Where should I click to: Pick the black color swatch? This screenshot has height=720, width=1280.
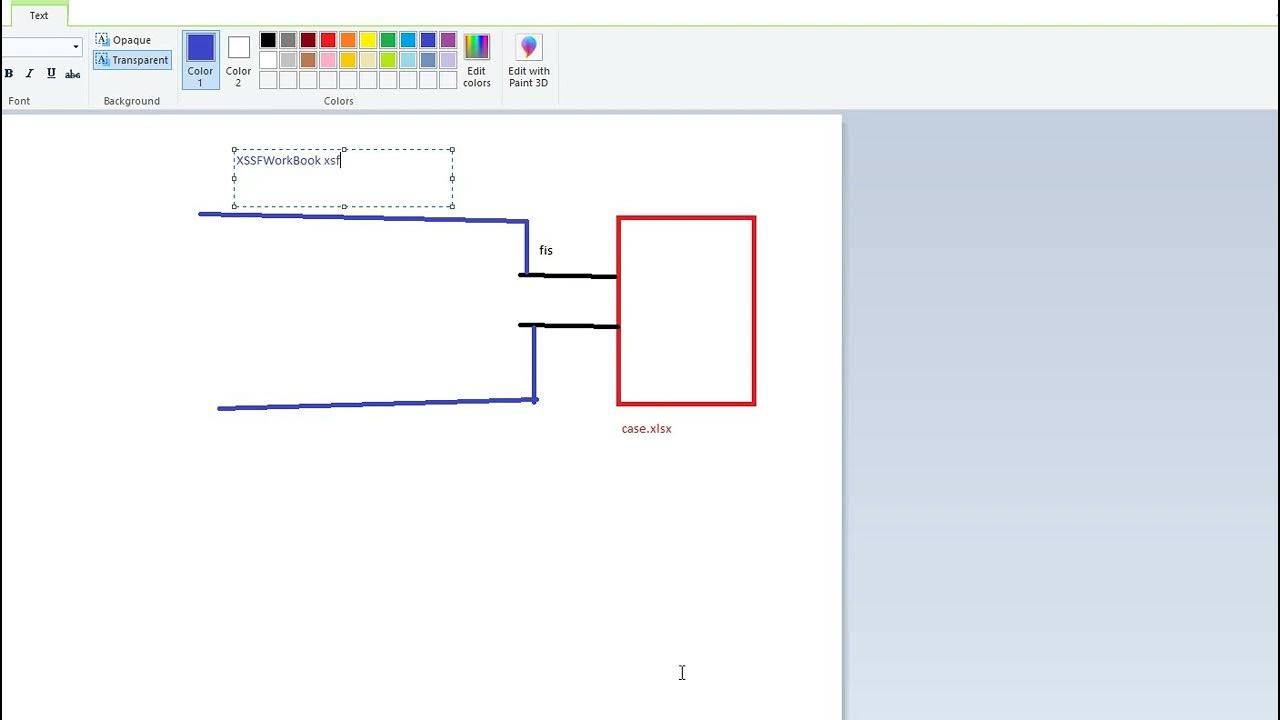268,40
